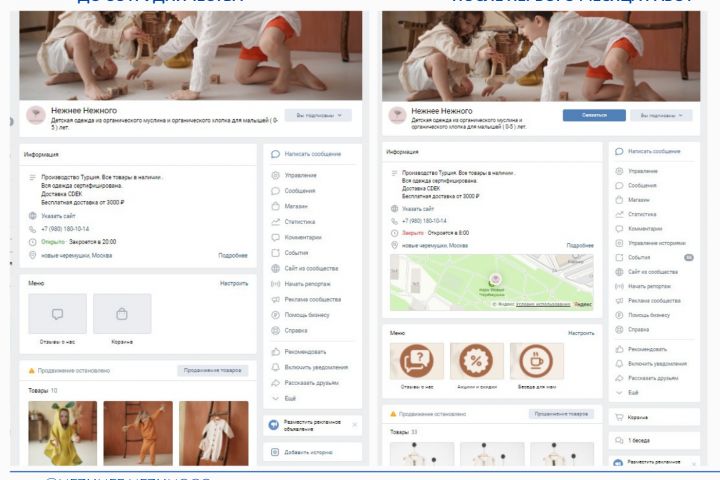Open the white romper product thumbnail
This screenshot has width=720, height=480.
point(214,433)
